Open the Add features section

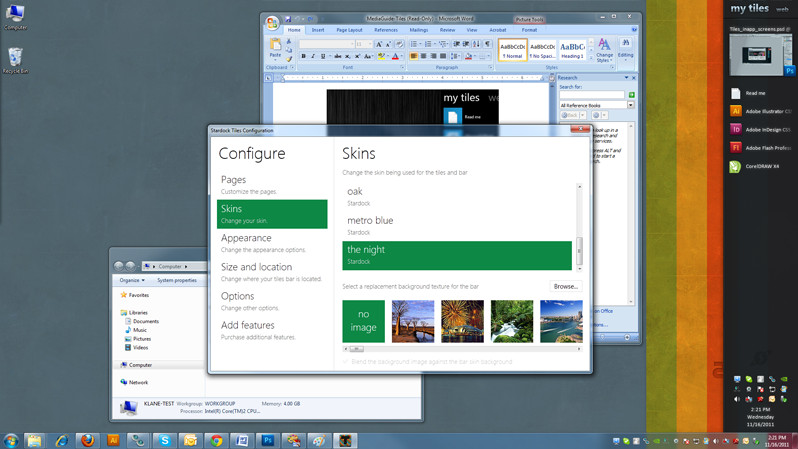pos(272,330)
